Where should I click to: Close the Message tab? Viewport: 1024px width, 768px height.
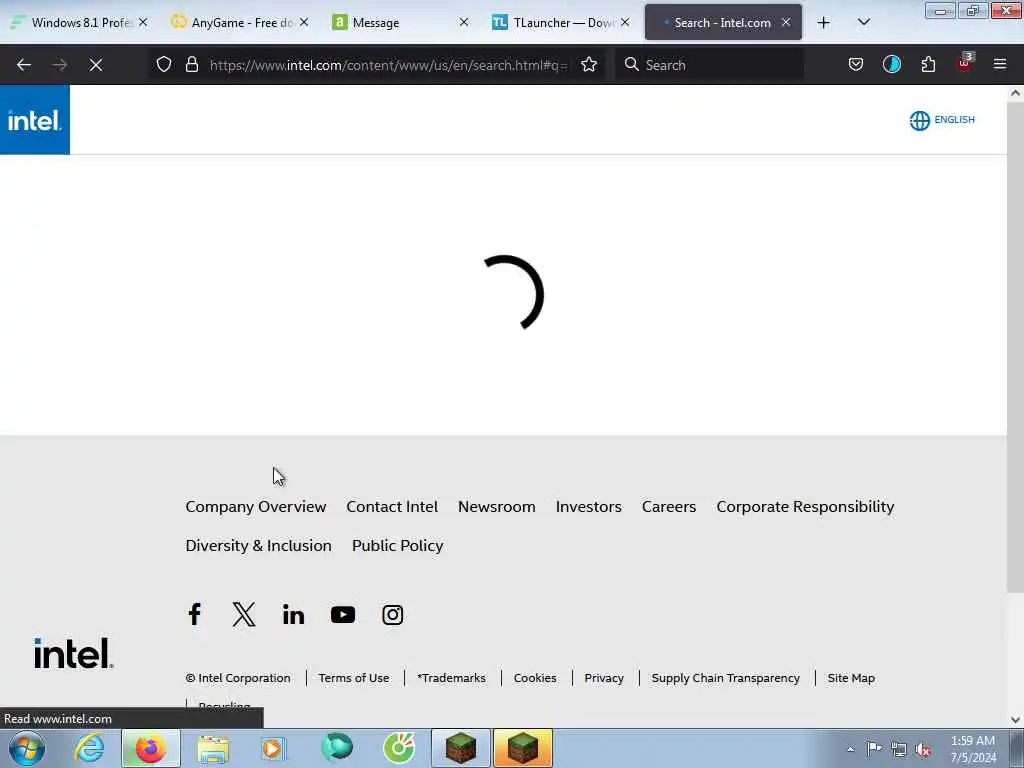pos(464,22)
